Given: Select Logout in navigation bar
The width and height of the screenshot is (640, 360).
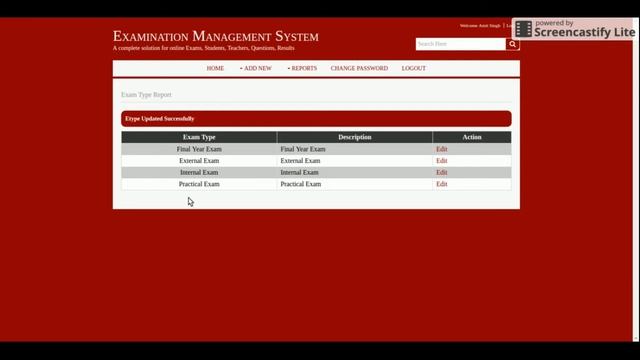Looking at the screenshot, I should pos(413,68).
